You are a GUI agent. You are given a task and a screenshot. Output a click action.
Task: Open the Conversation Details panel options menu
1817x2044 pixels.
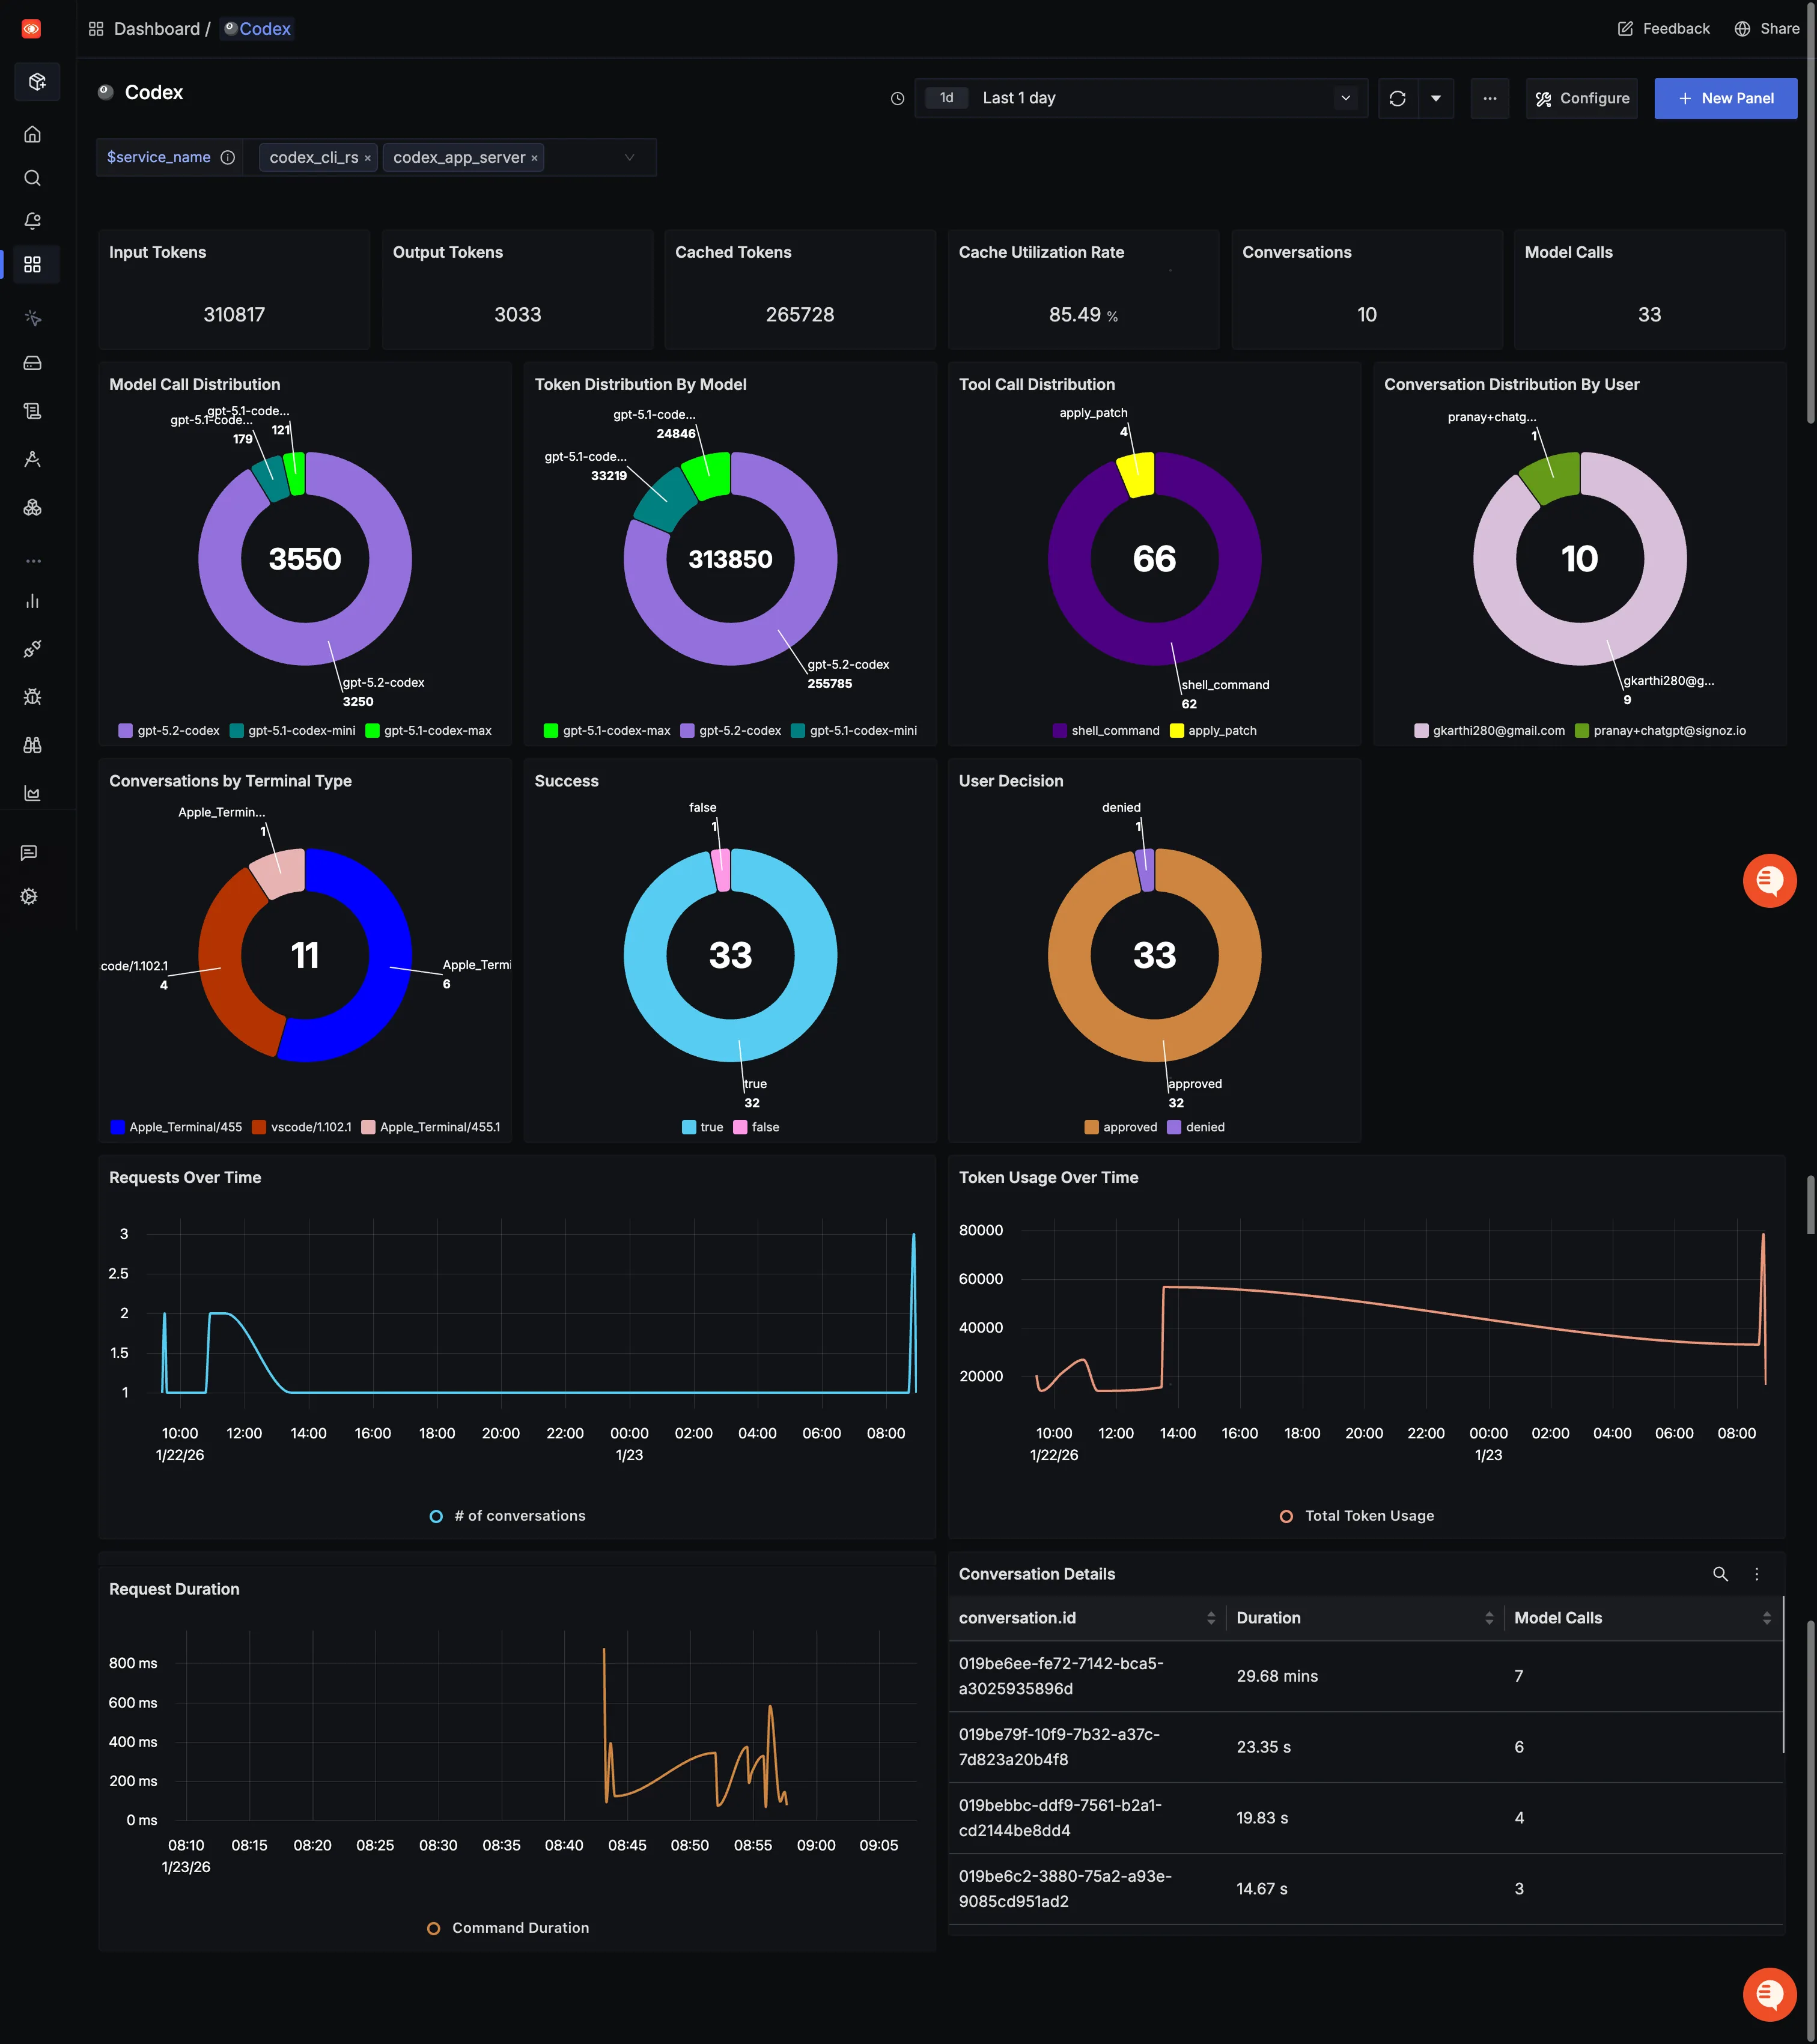1756,1574
